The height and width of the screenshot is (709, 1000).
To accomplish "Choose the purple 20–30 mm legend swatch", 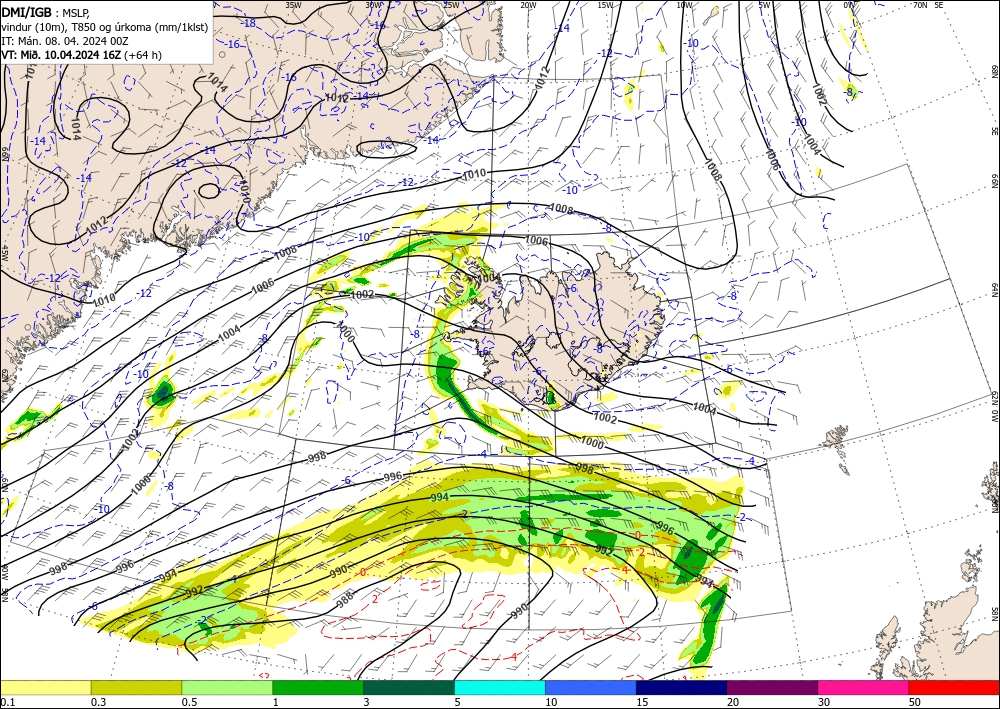I will coord(772,687).
